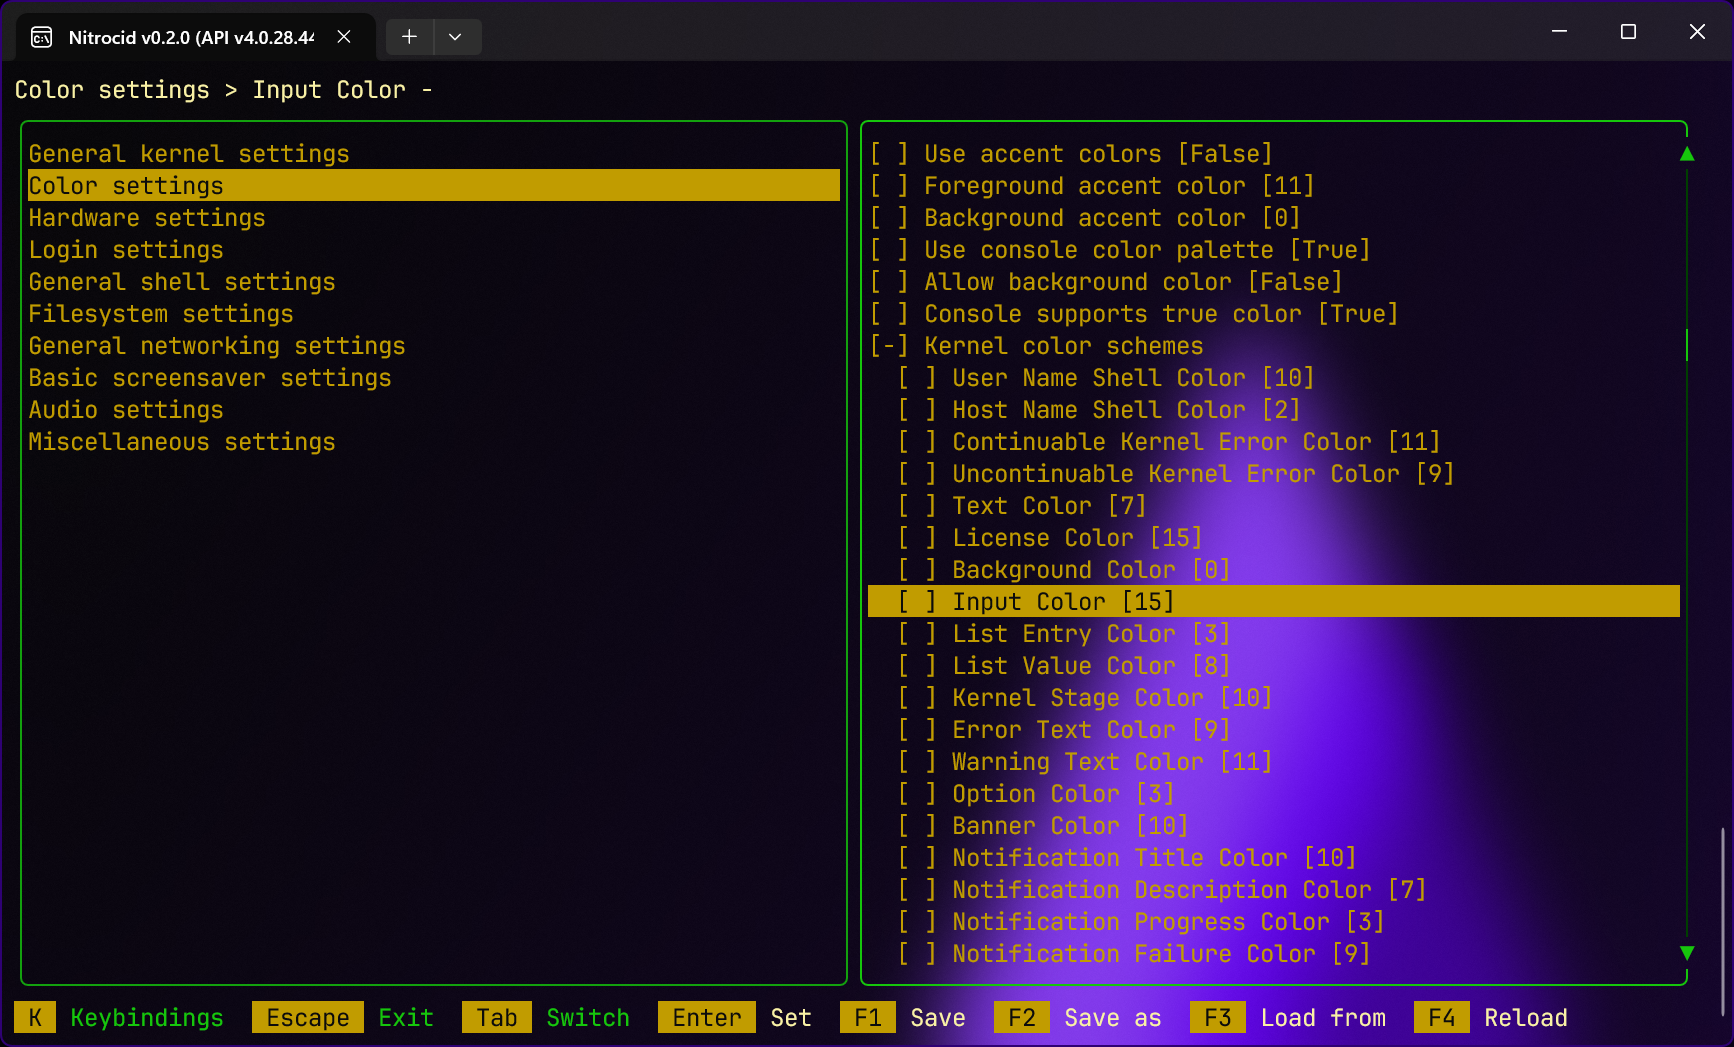Toggle Allow background color checkbox

[x=889, y=282]
